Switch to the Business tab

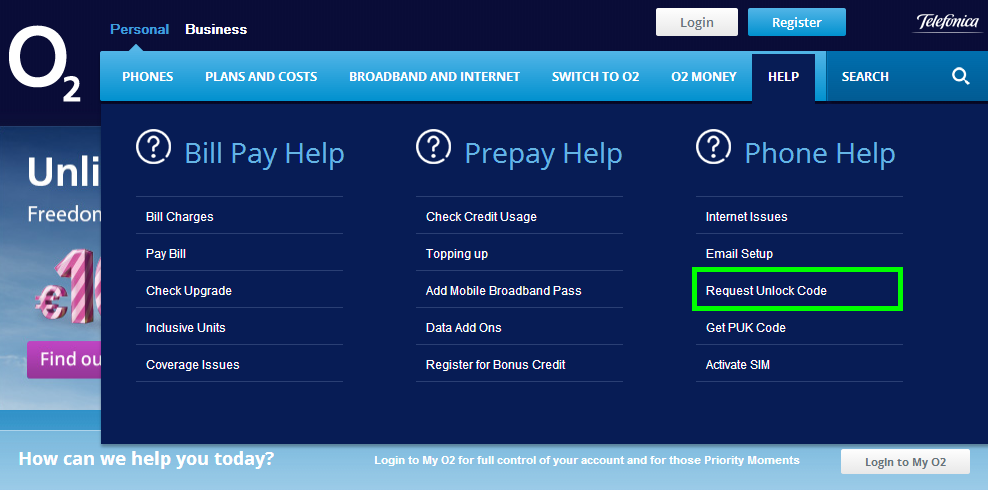click(216, 29)
